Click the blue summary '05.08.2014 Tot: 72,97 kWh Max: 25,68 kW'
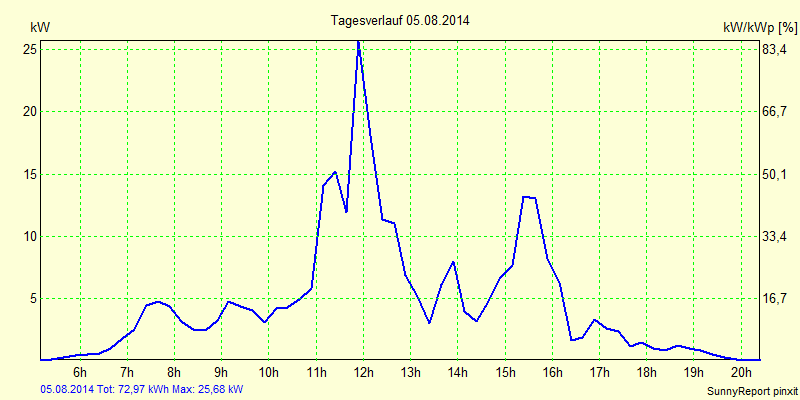 tap(142, 389)
